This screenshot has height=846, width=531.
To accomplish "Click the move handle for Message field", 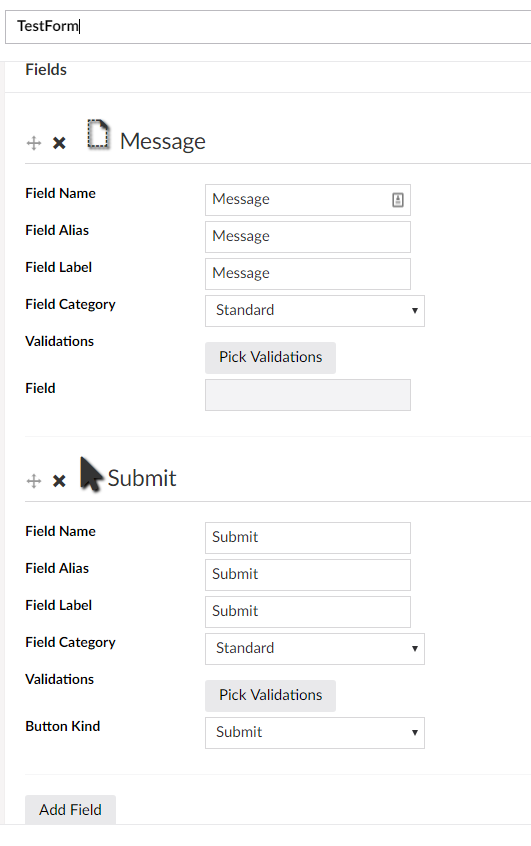I will click(x=34, y=143).
